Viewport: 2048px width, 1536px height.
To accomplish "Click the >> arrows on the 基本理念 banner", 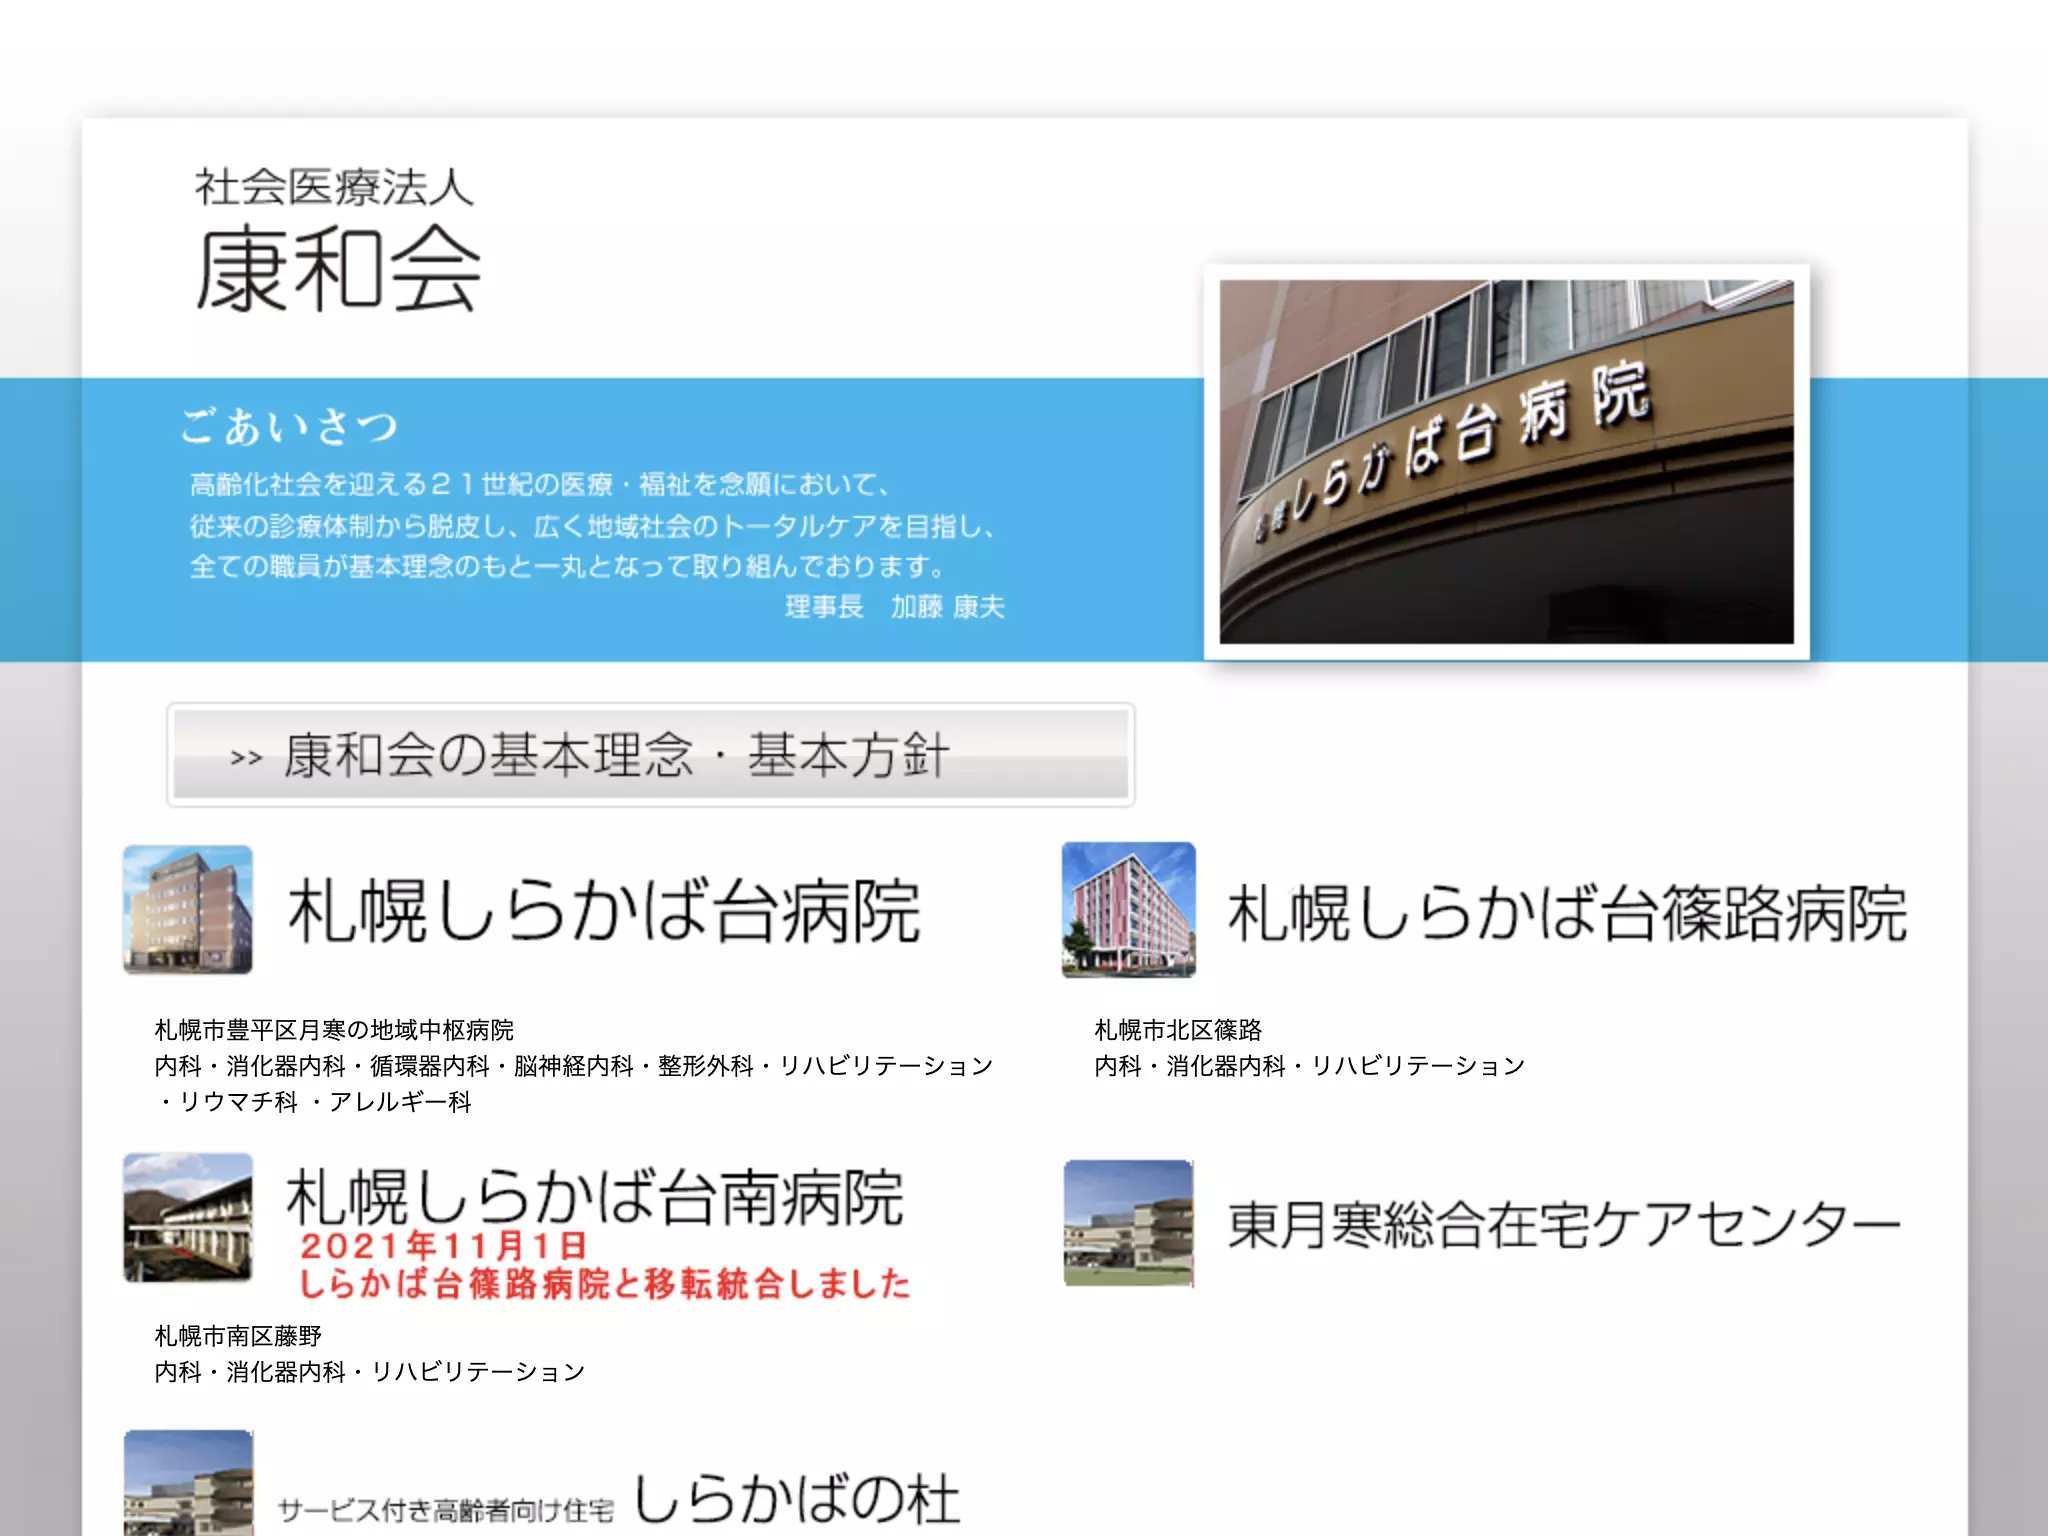I will pyautogui.click(x=246, y=758).
